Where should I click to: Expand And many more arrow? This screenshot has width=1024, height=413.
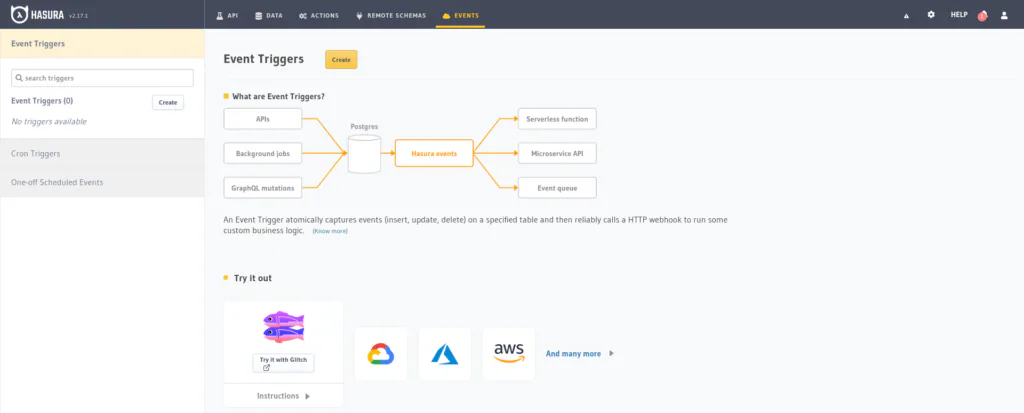click(x=611, y=354)
